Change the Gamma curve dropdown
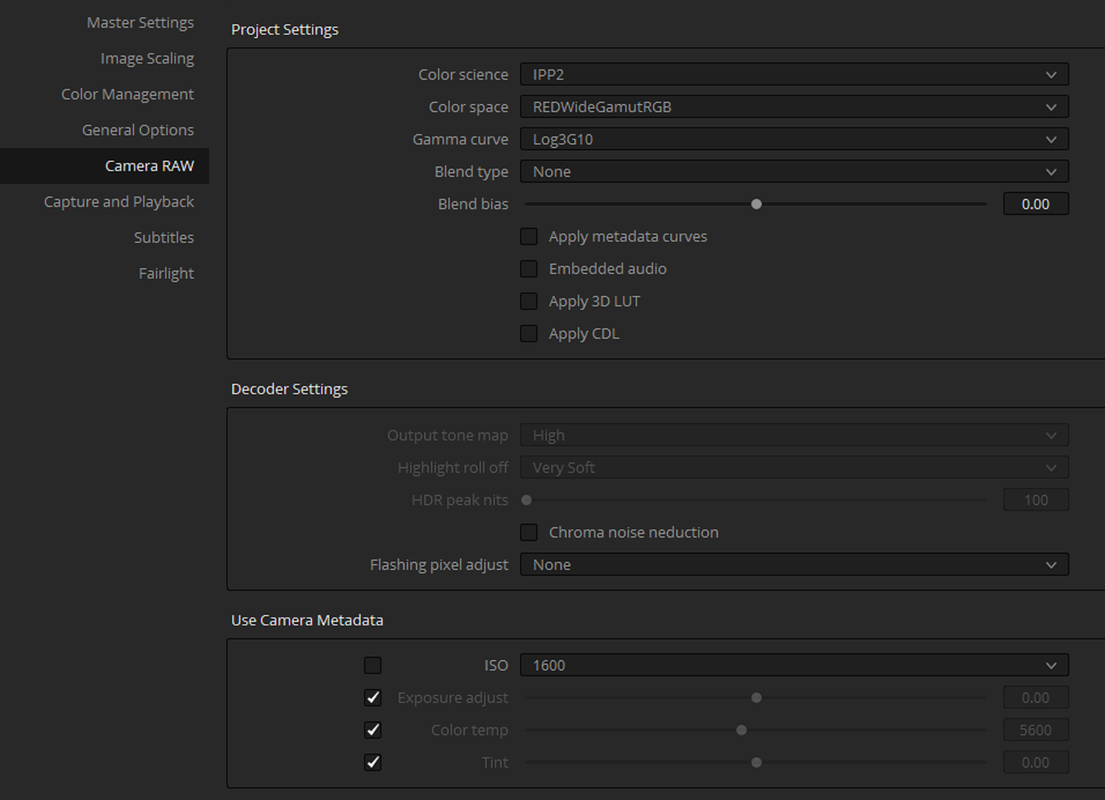 click(794, 140)
